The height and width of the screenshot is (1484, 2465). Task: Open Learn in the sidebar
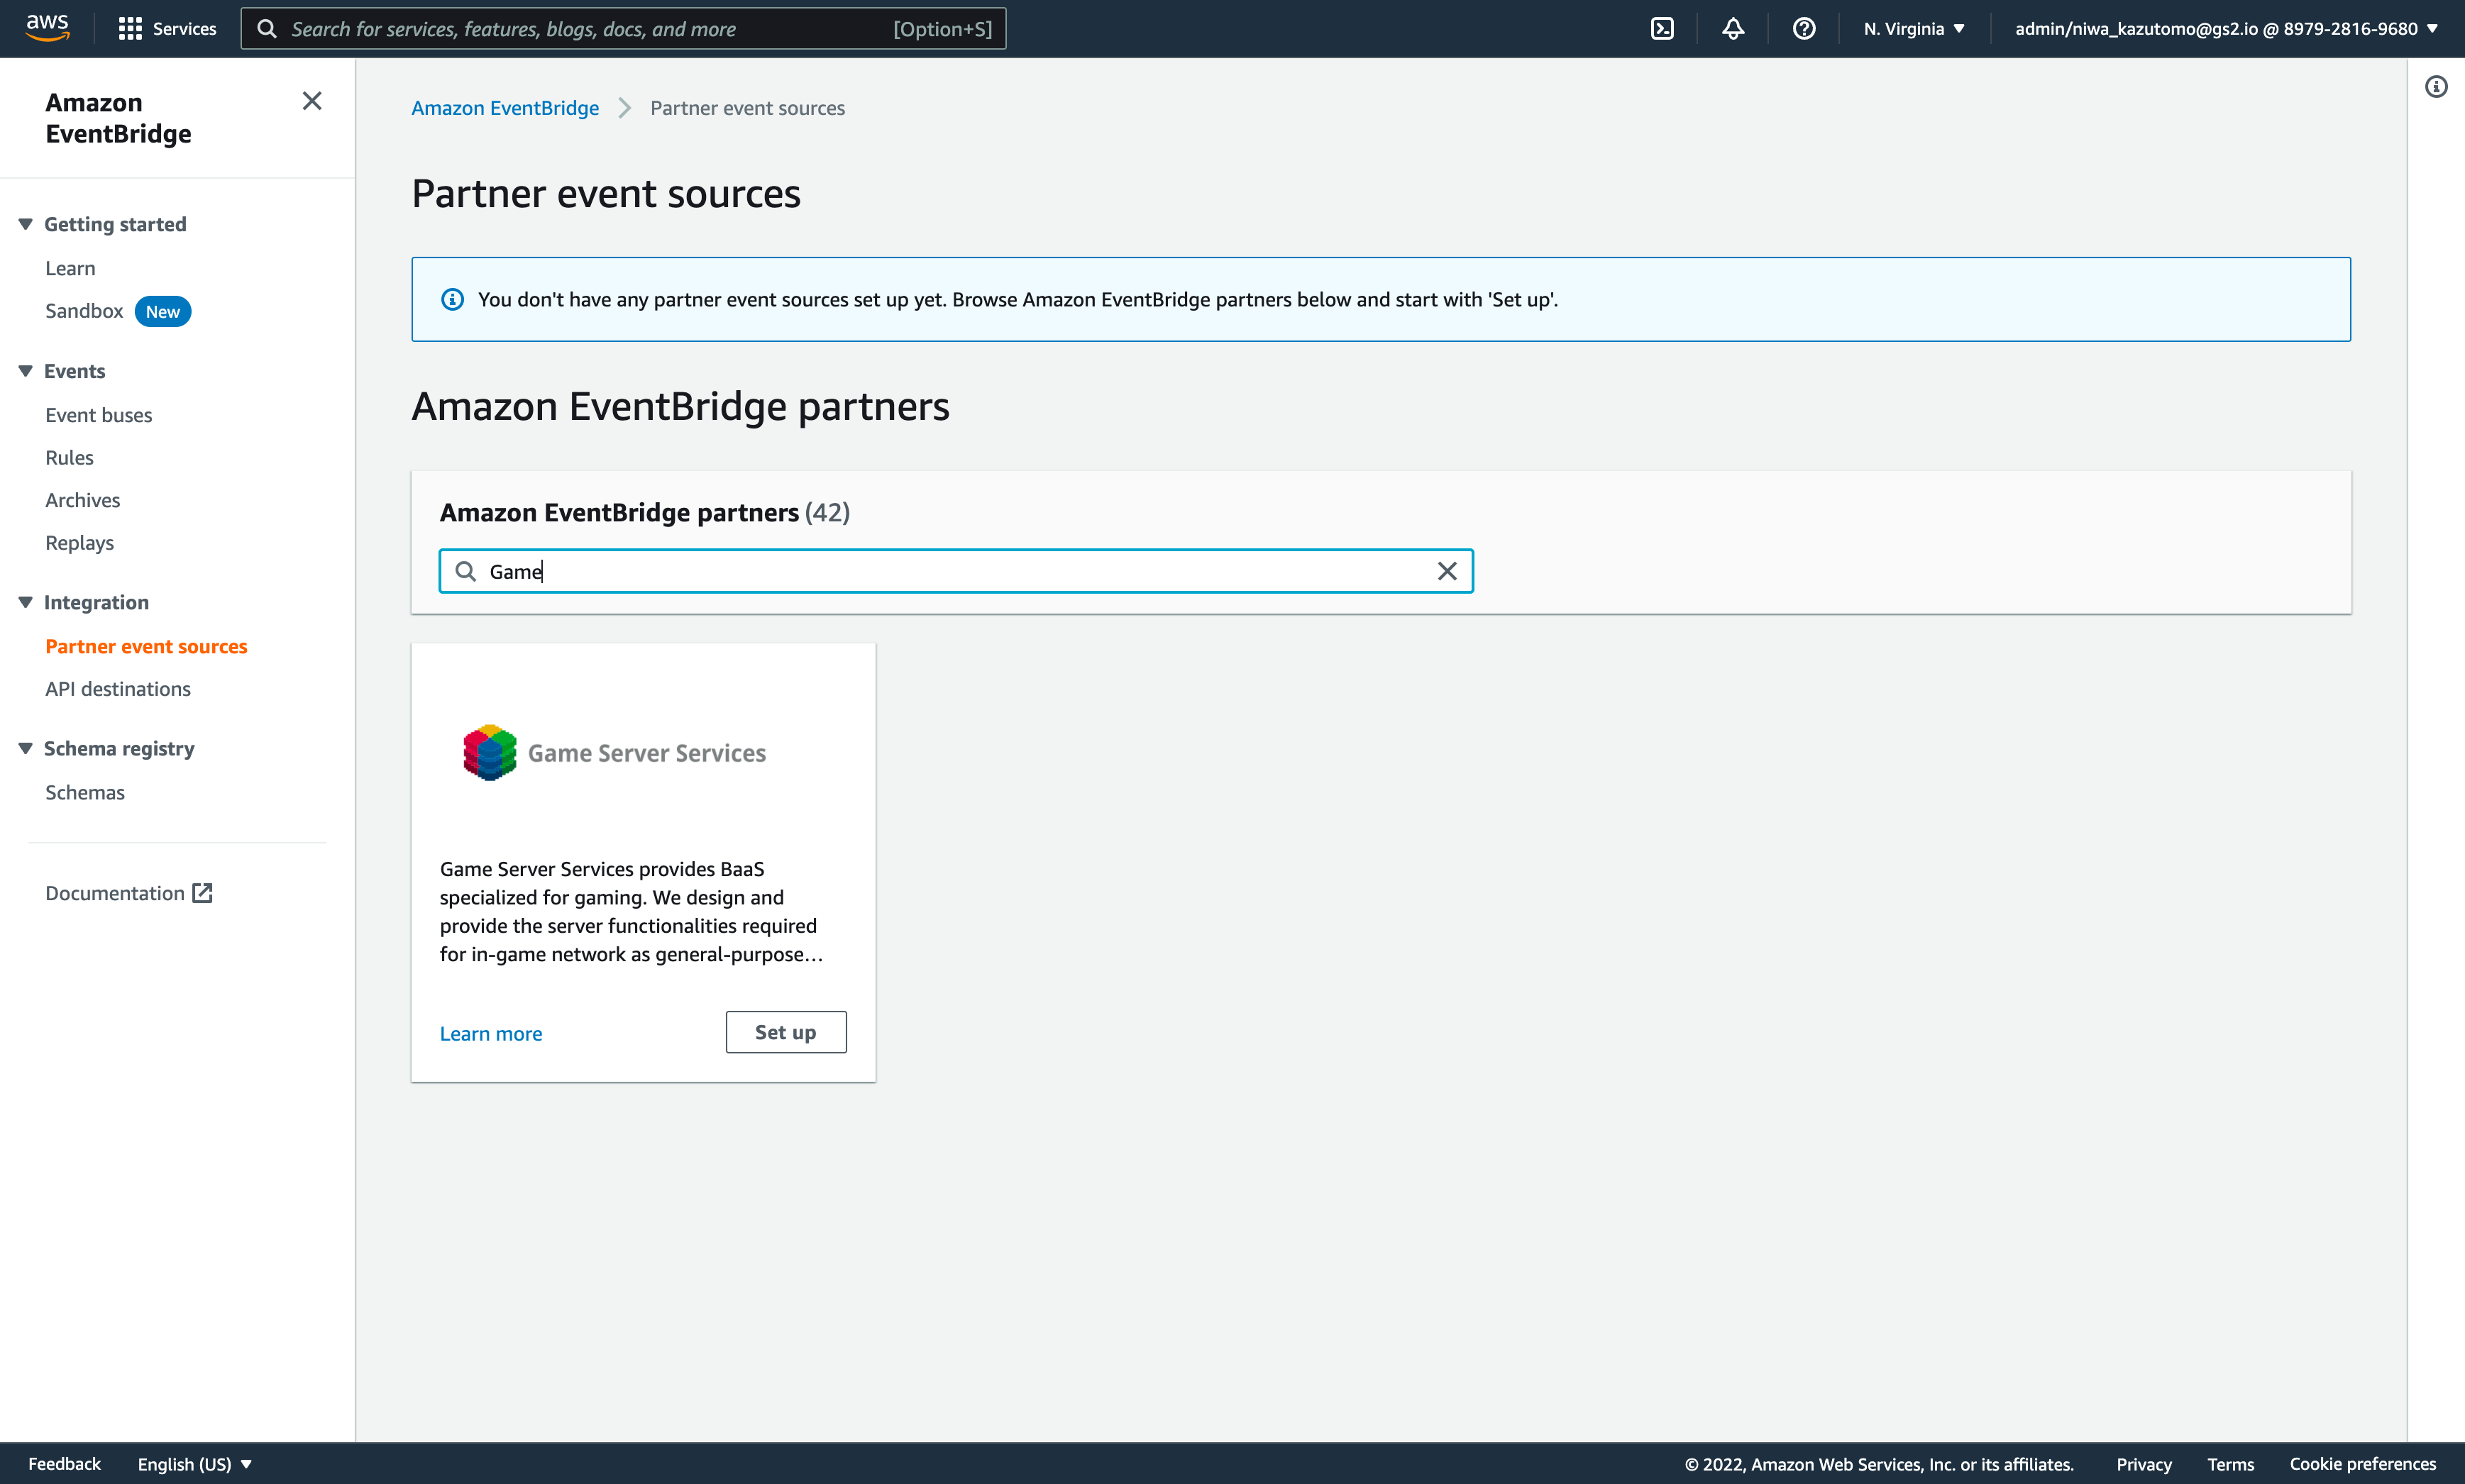click(70, 268)
